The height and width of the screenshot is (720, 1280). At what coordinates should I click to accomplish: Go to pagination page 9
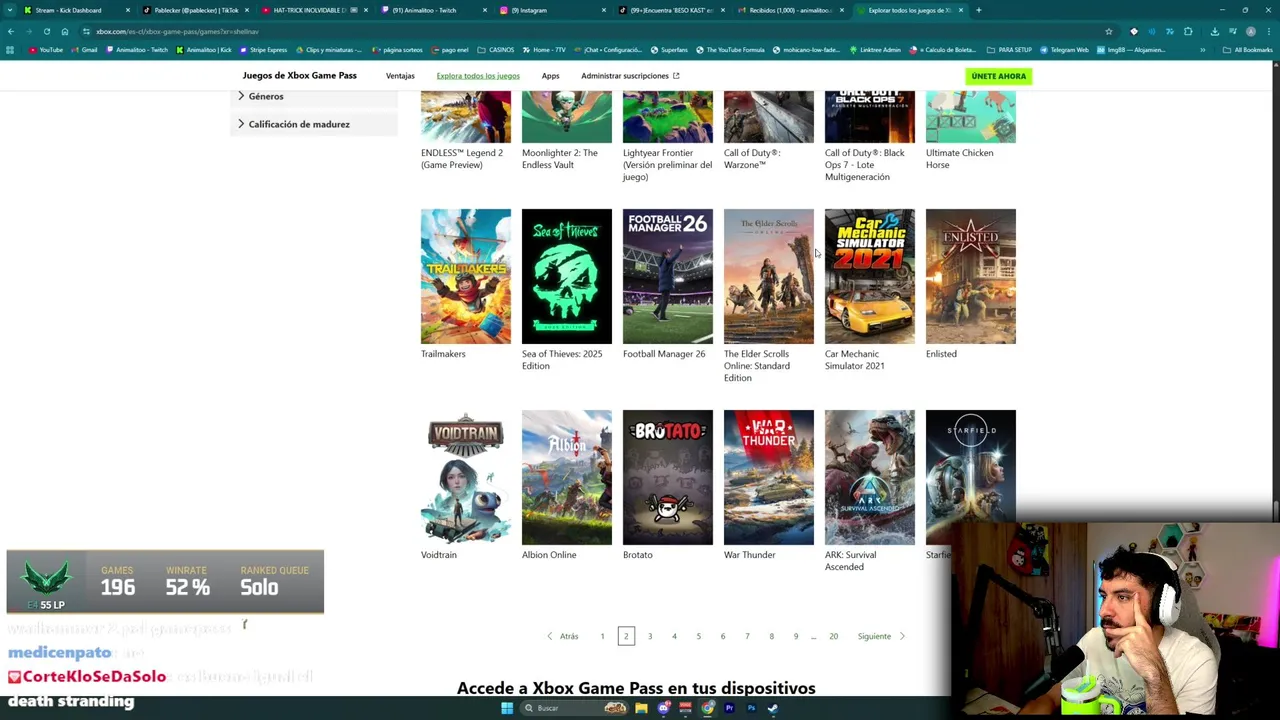pyautogui.click(x=796, y=636)
